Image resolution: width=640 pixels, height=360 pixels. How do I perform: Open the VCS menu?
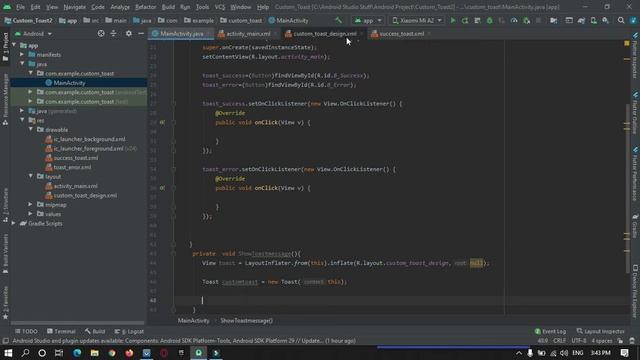(220, 7)
